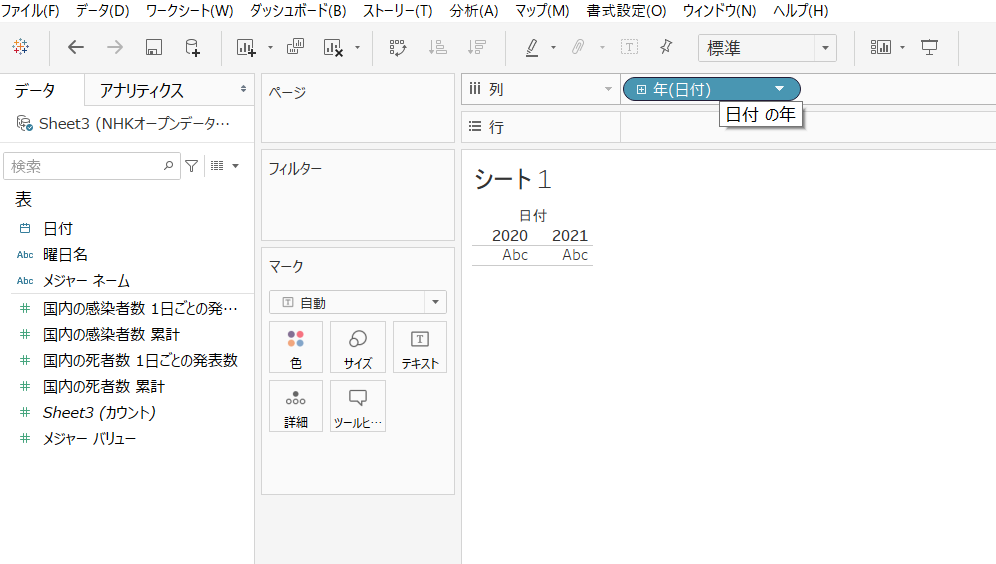Click the highlight pen icon

pos(532,48)
